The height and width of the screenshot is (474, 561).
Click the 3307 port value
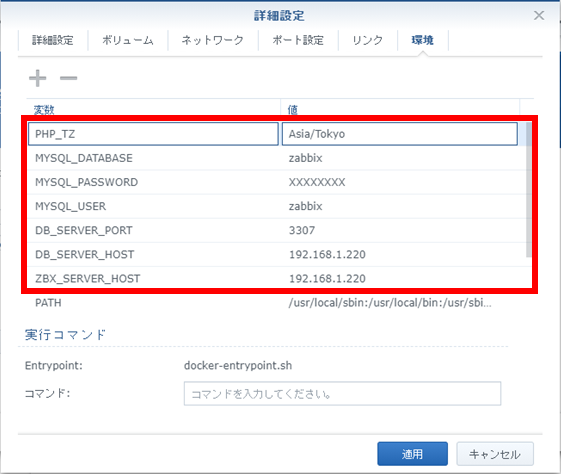(302, 230)
